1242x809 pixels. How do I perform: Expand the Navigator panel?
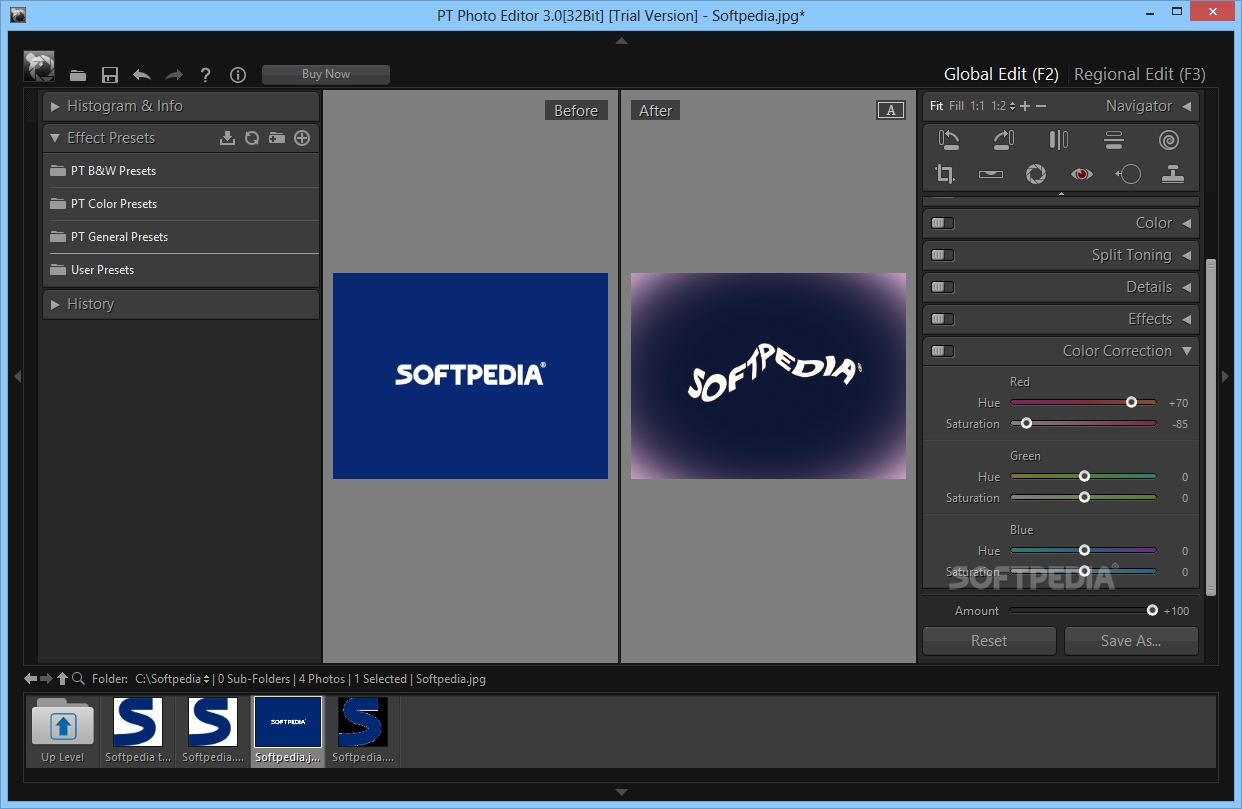pos(1187,106)
